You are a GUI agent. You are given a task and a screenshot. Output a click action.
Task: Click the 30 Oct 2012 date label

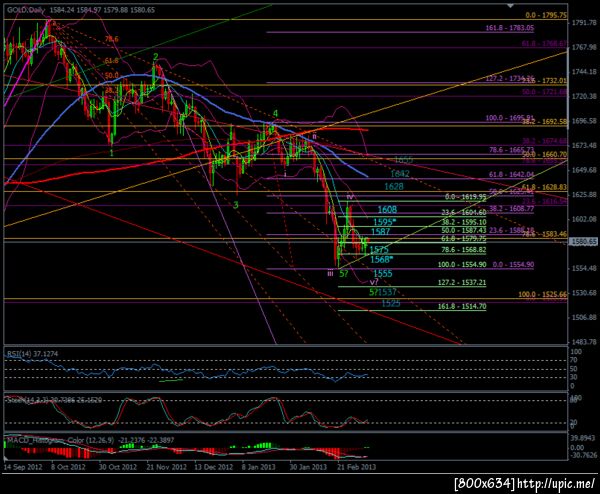(x=117, y=467)
